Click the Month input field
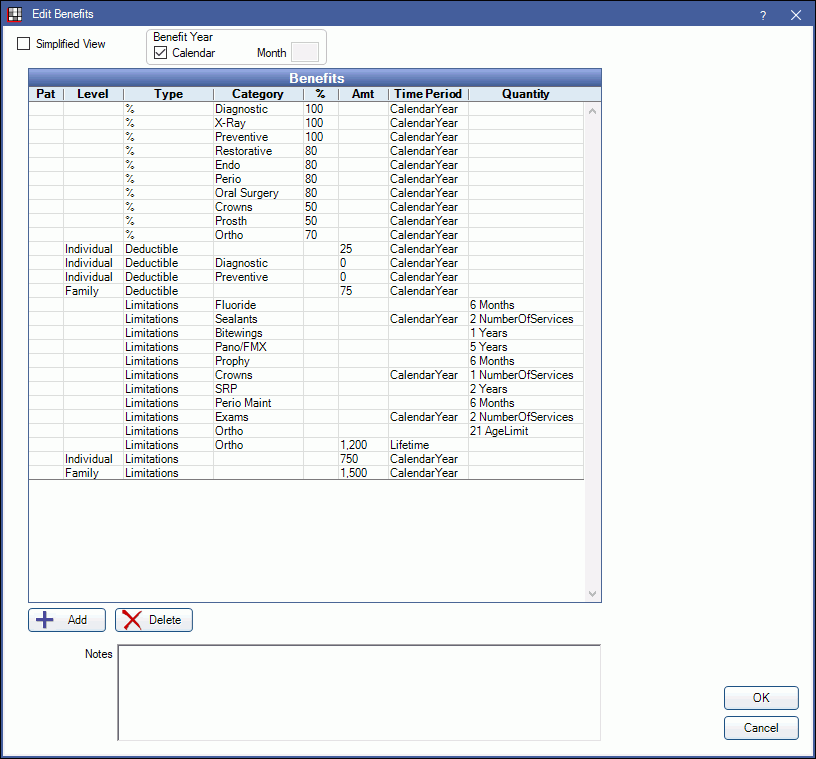 click(x=304, y=53)
